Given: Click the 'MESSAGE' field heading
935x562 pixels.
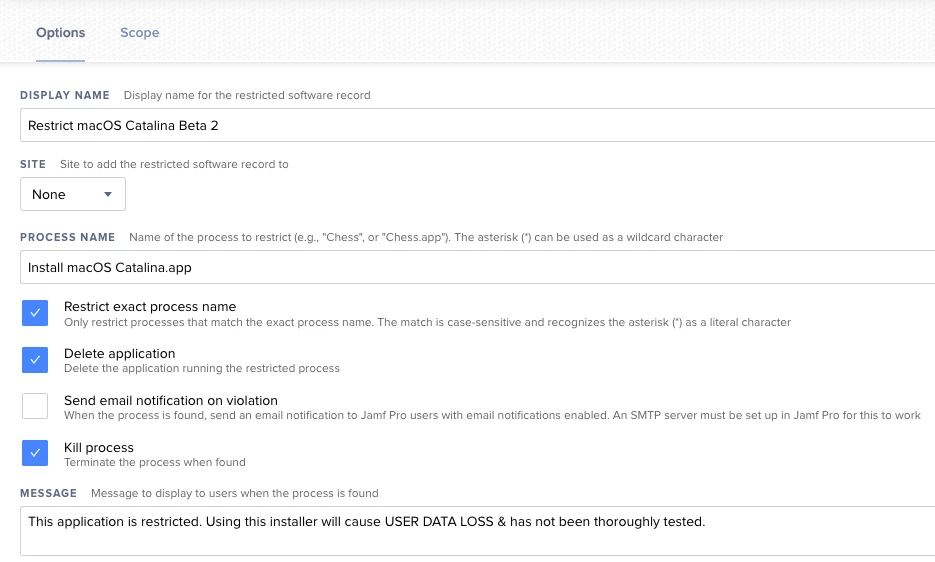Looking at the screenshot, I should [48, 493].
